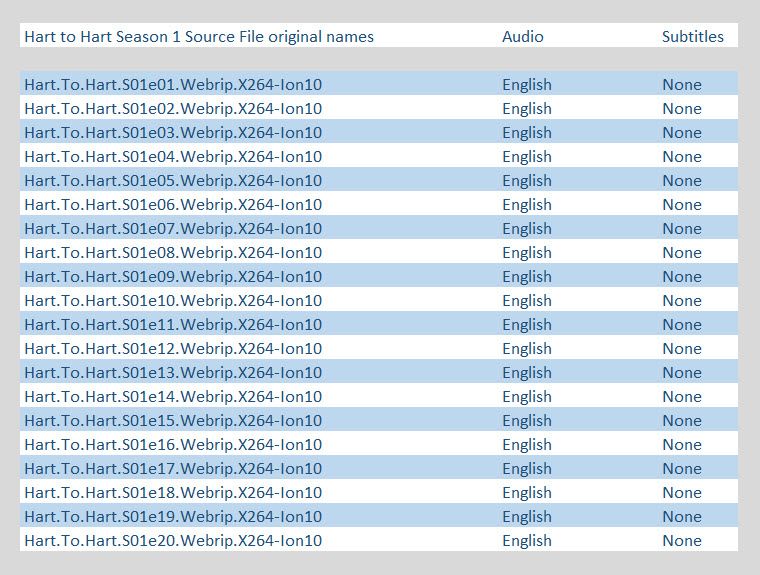Viewport: 760px width, 575px height.
Task: Click 'English' audio cell for S01e15
Action: point(527,420)
